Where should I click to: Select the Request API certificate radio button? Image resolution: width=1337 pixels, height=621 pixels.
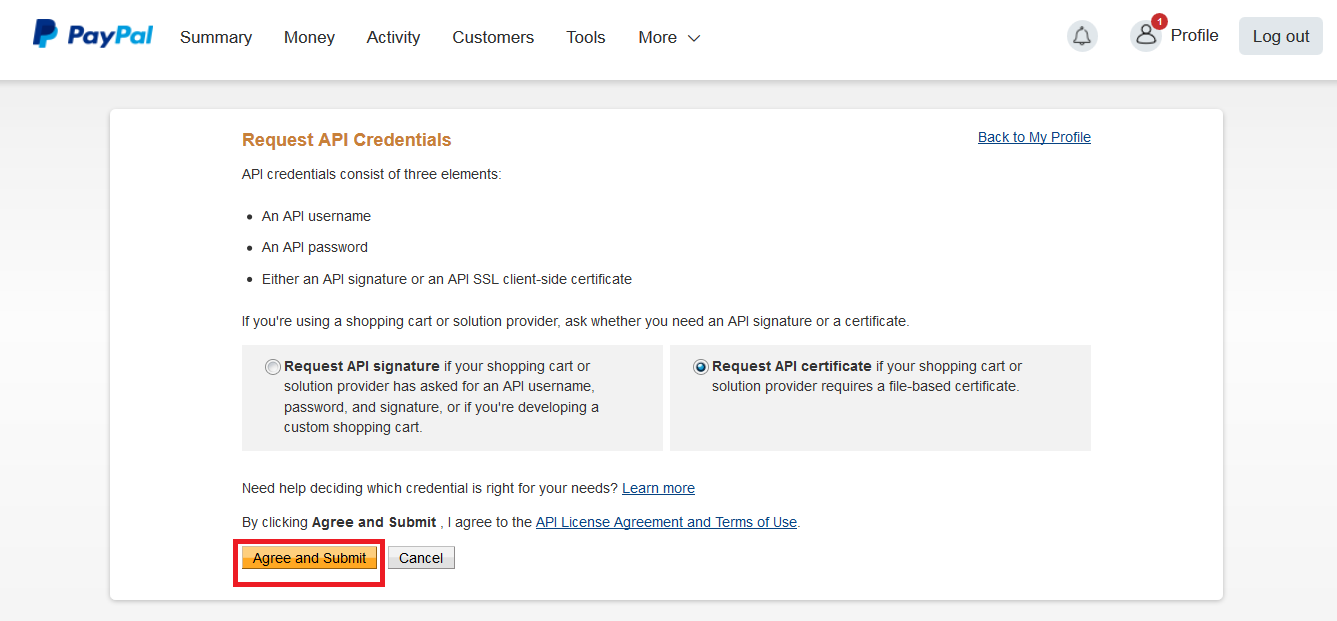pyautogui.click(x=701, y=367)
